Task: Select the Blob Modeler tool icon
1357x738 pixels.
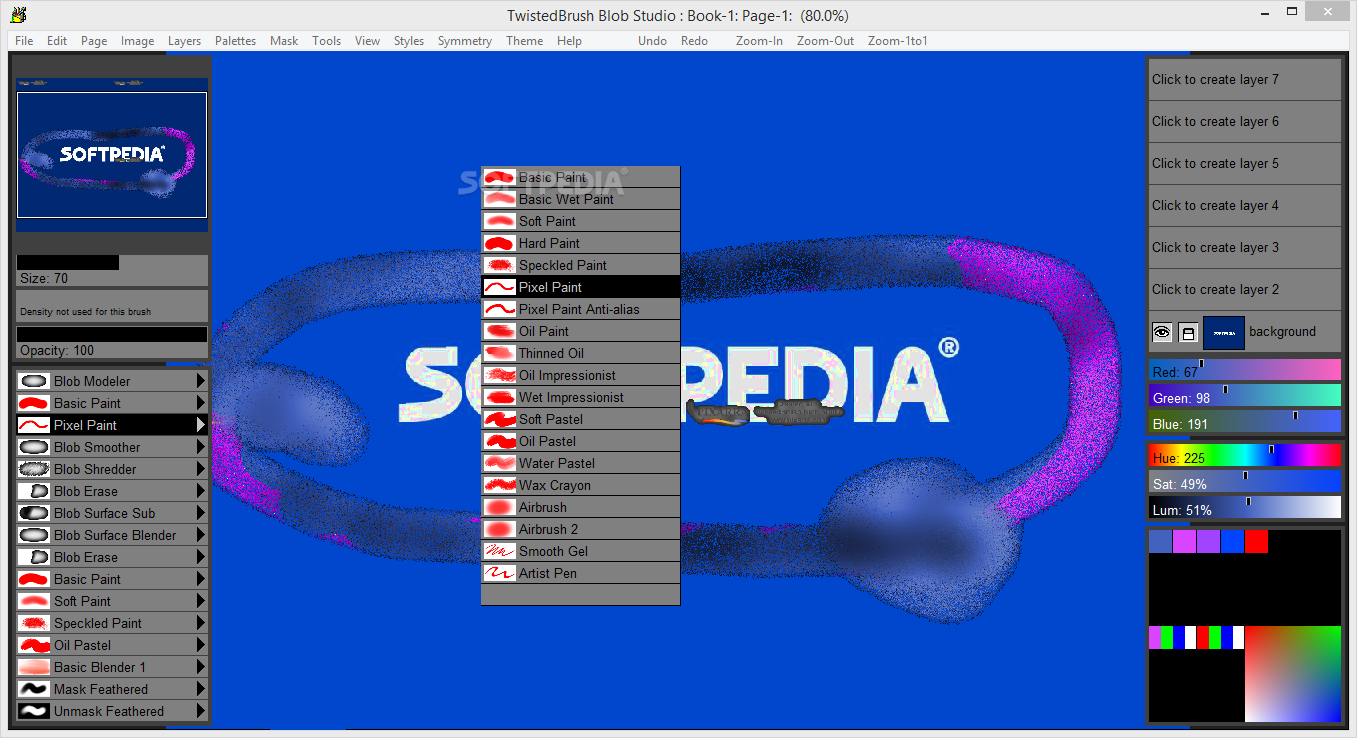Action: point(34,381)
